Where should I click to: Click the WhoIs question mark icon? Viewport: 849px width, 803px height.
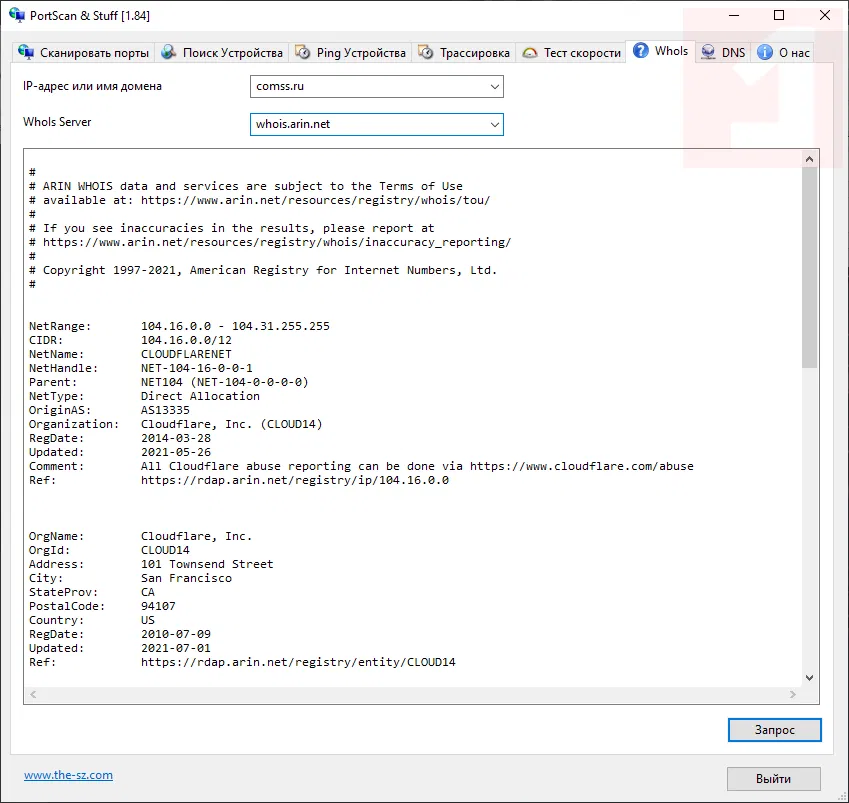click(x=641, y=50)
